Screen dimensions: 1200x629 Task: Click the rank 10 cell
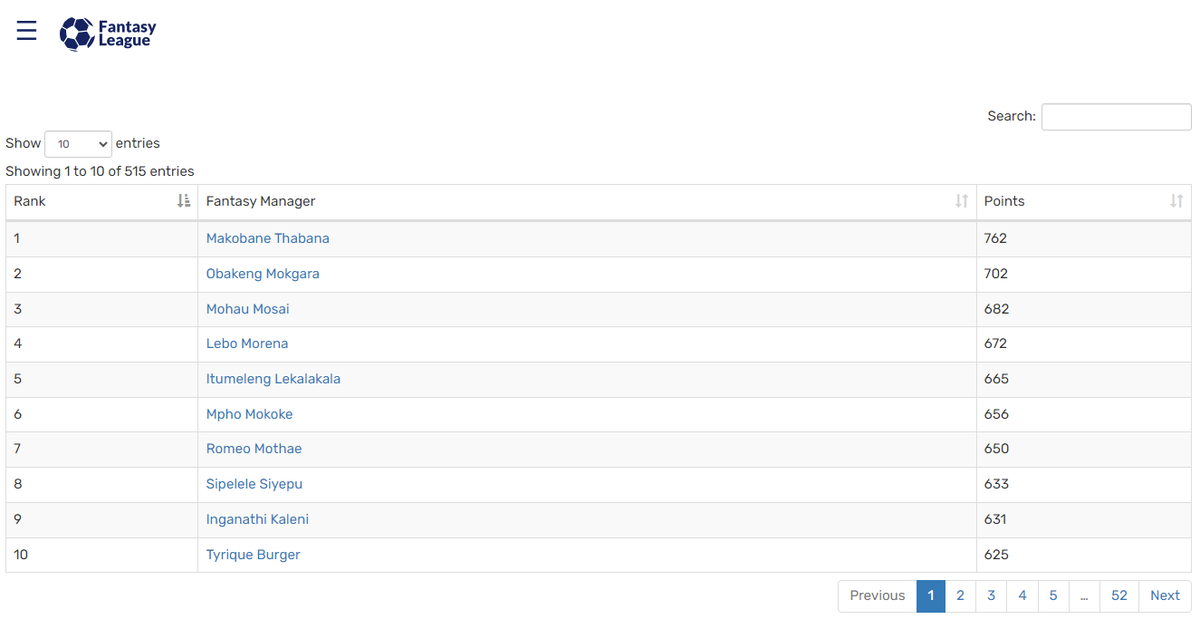click(102, 555)
